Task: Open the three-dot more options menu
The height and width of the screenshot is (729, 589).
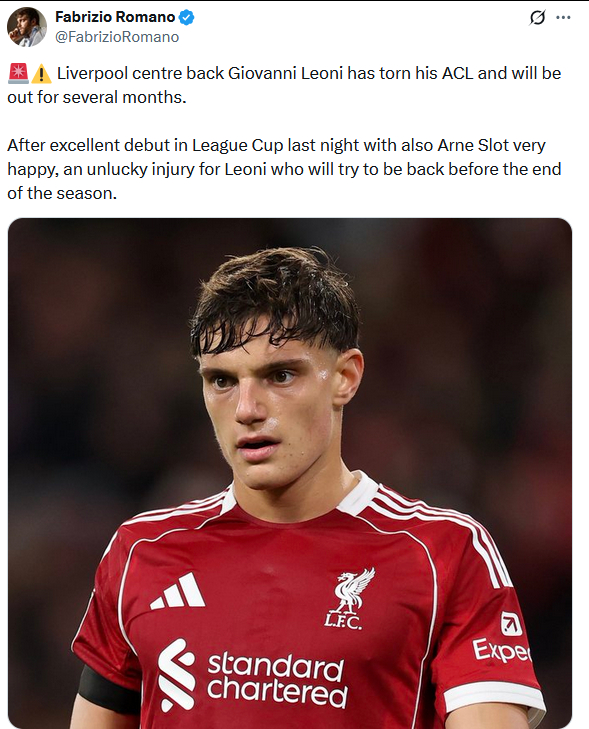Action: click(563, 18)
